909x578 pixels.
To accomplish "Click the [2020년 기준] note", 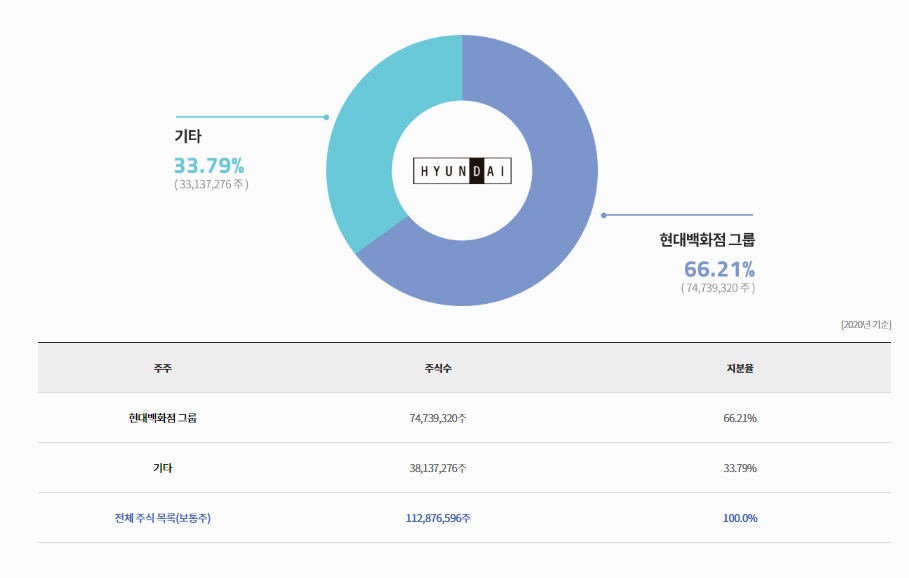I will tap(866, 325).
